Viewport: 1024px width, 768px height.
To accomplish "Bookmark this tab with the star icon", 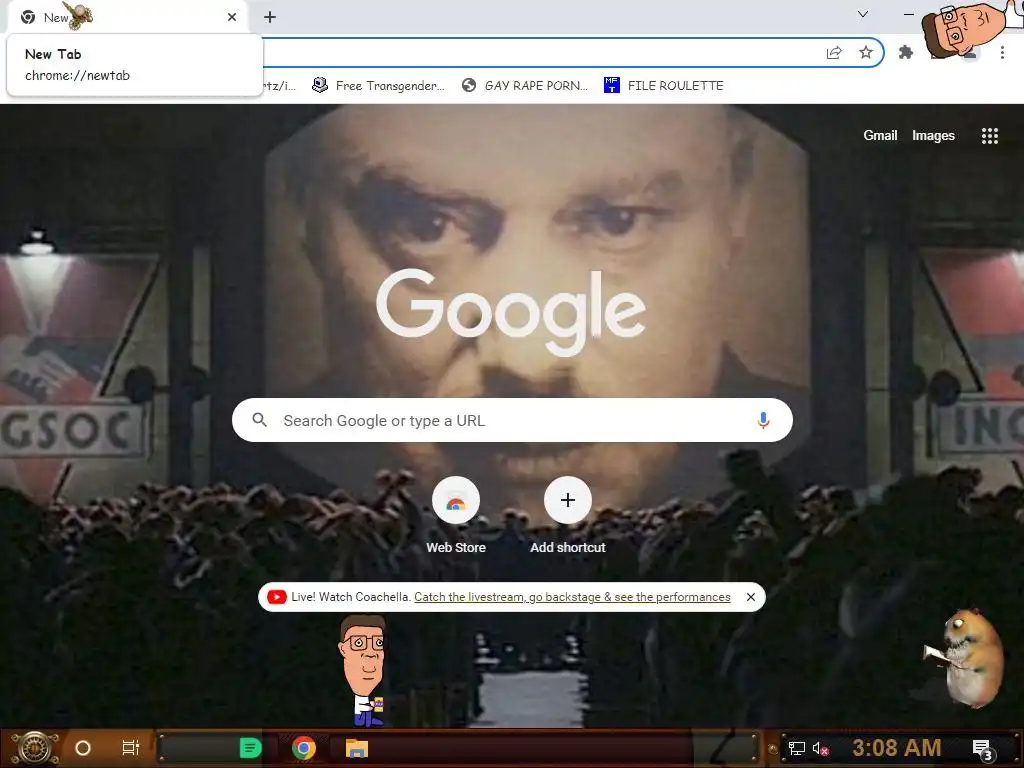I will point(866,53).
